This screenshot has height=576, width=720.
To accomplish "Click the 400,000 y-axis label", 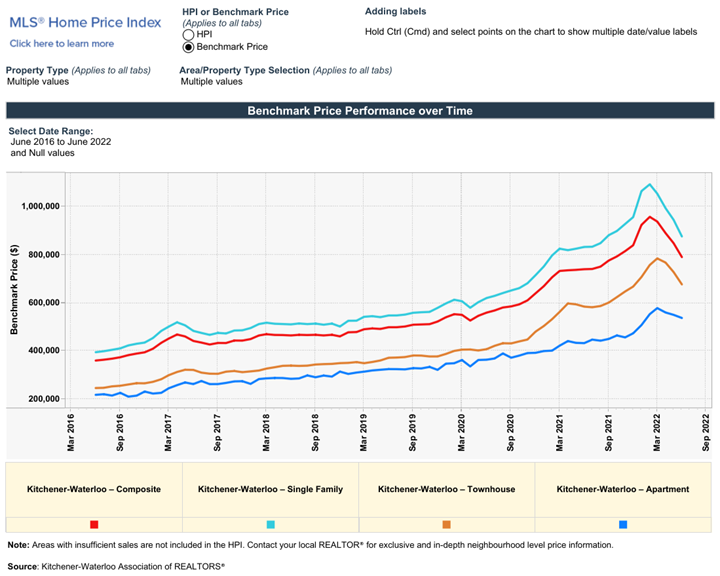I will click(x=44, y=350).
